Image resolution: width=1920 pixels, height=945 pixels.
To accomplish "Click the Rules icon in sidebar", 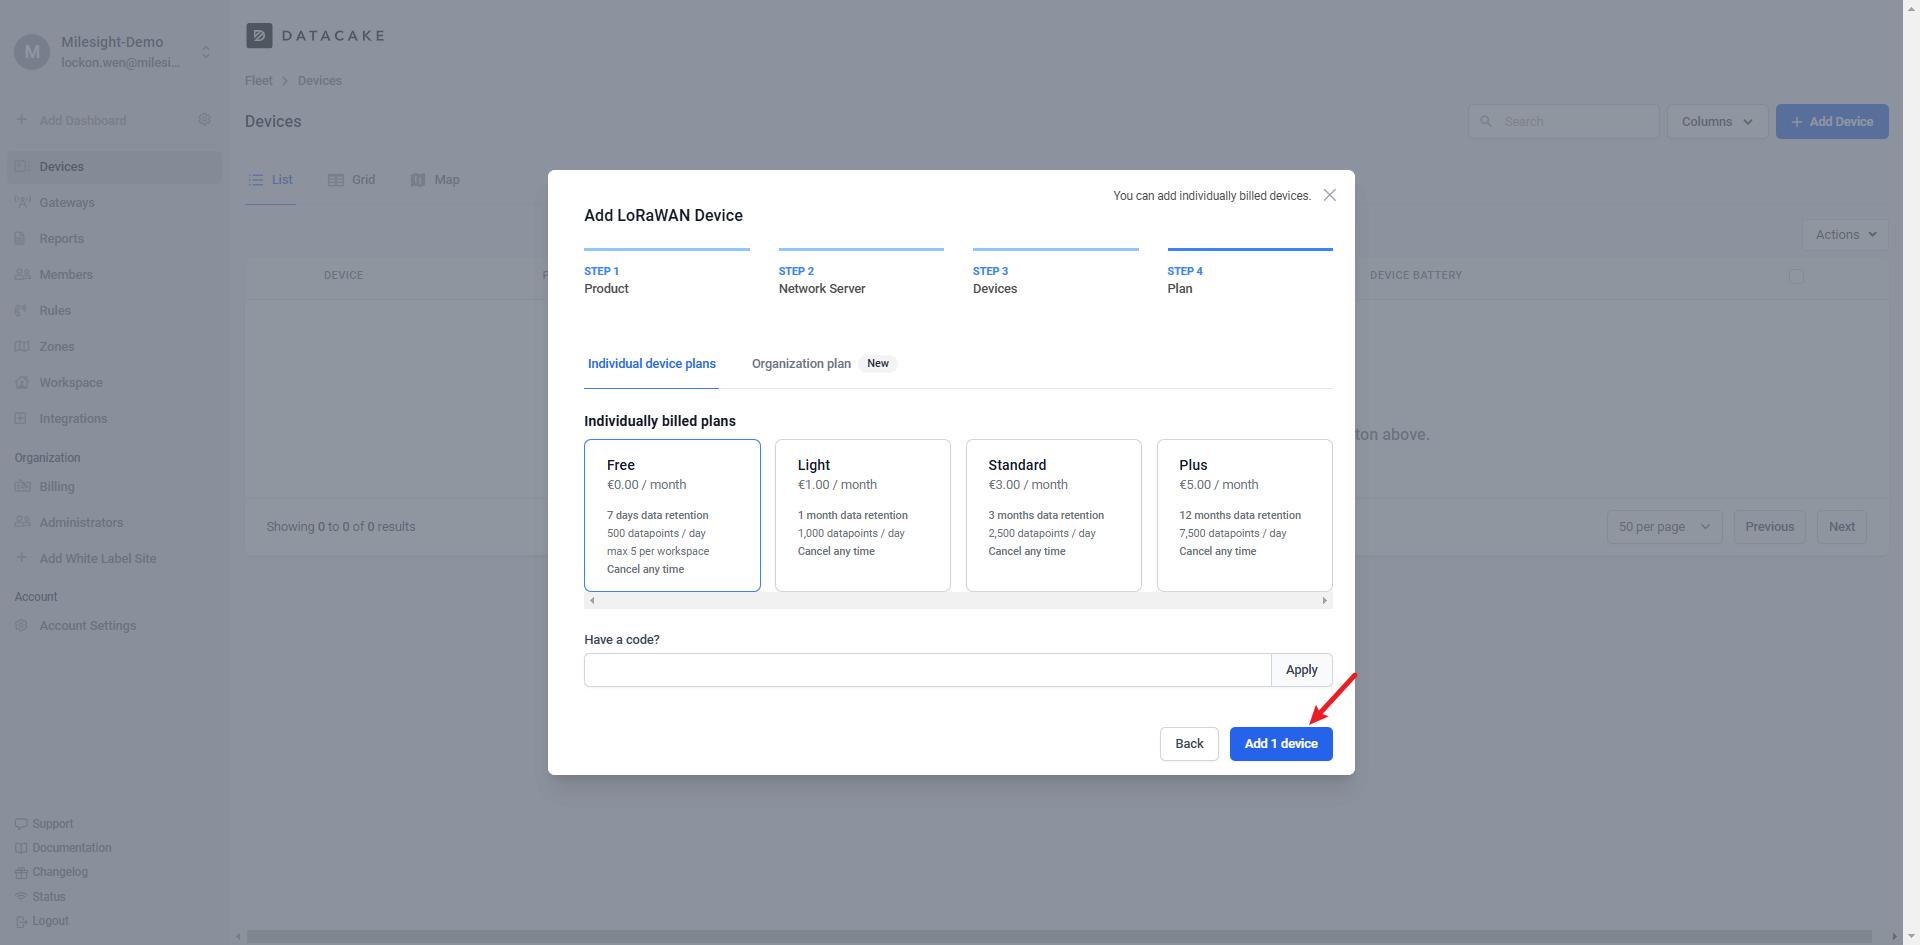I will click(x=21, y=310).
